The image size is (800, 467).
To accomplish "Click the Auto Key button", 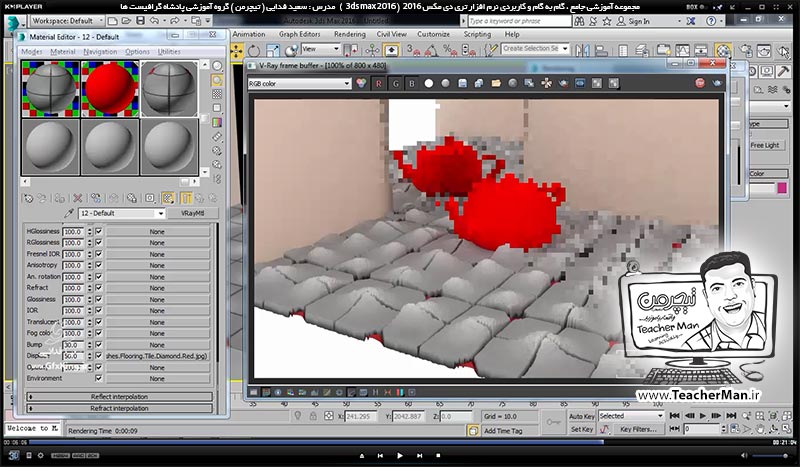I will pos(582,416).
